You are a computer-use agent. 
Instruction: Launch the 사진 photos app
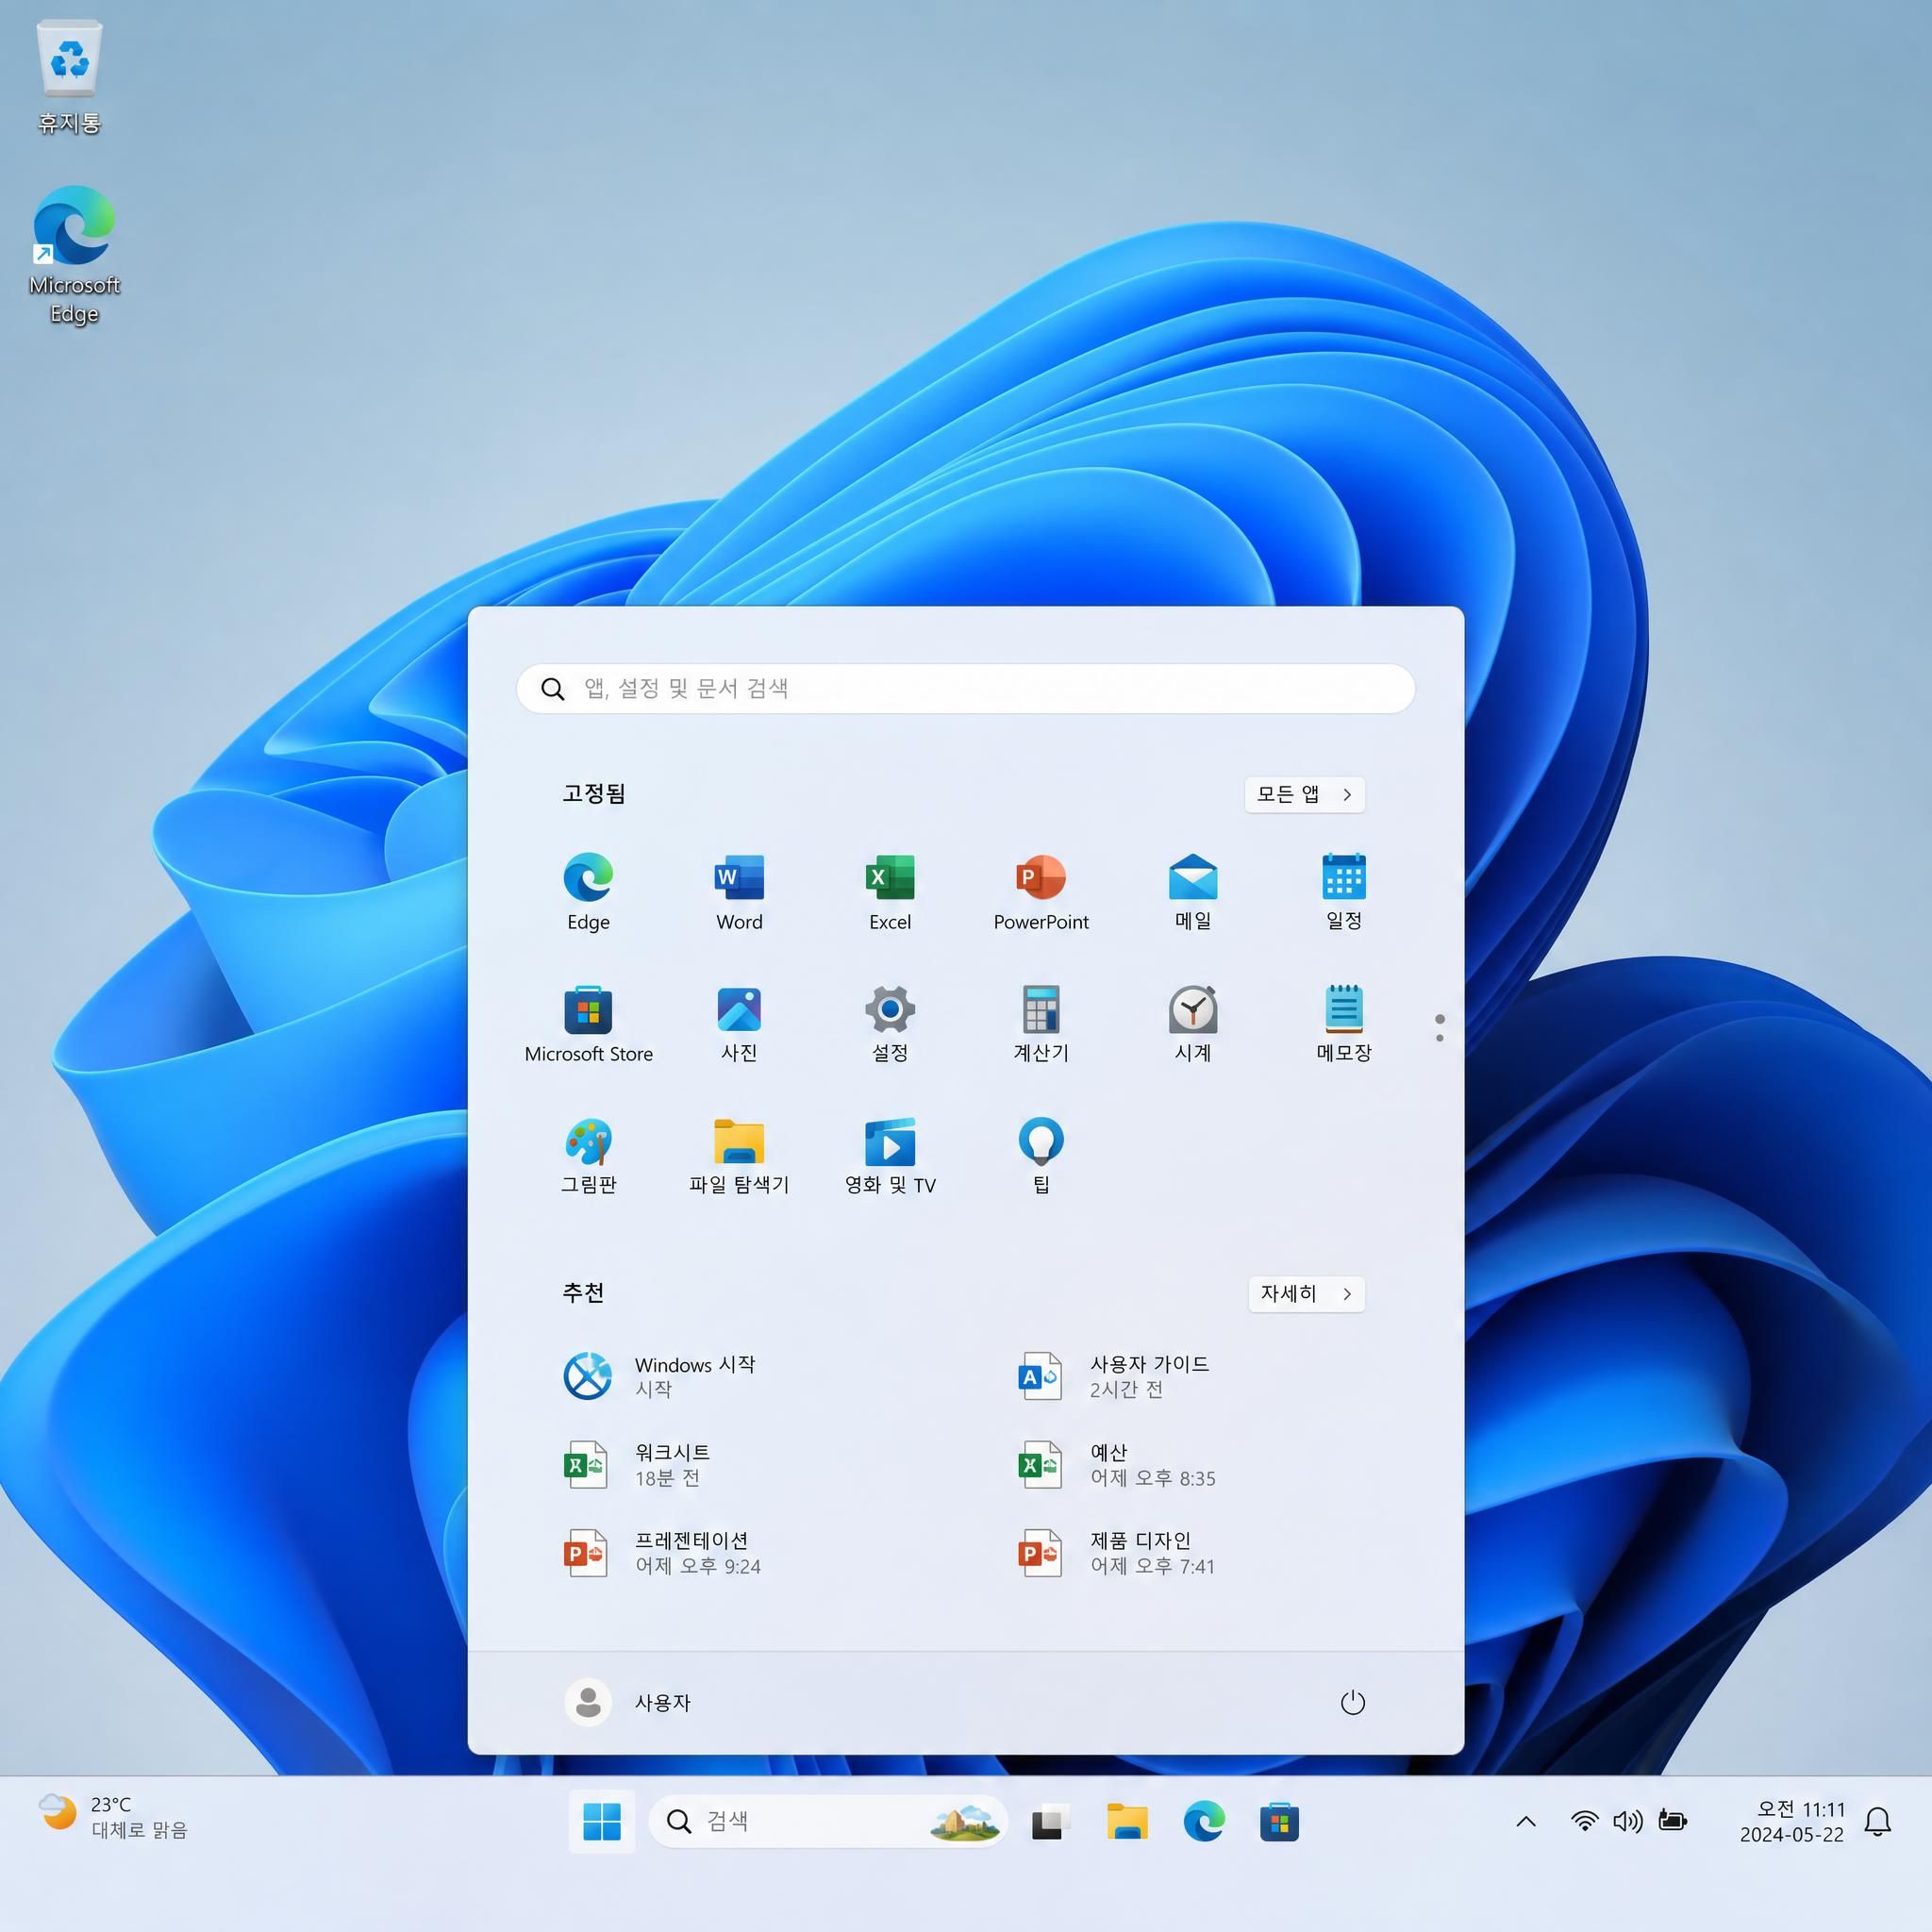tap(739, 1024)
